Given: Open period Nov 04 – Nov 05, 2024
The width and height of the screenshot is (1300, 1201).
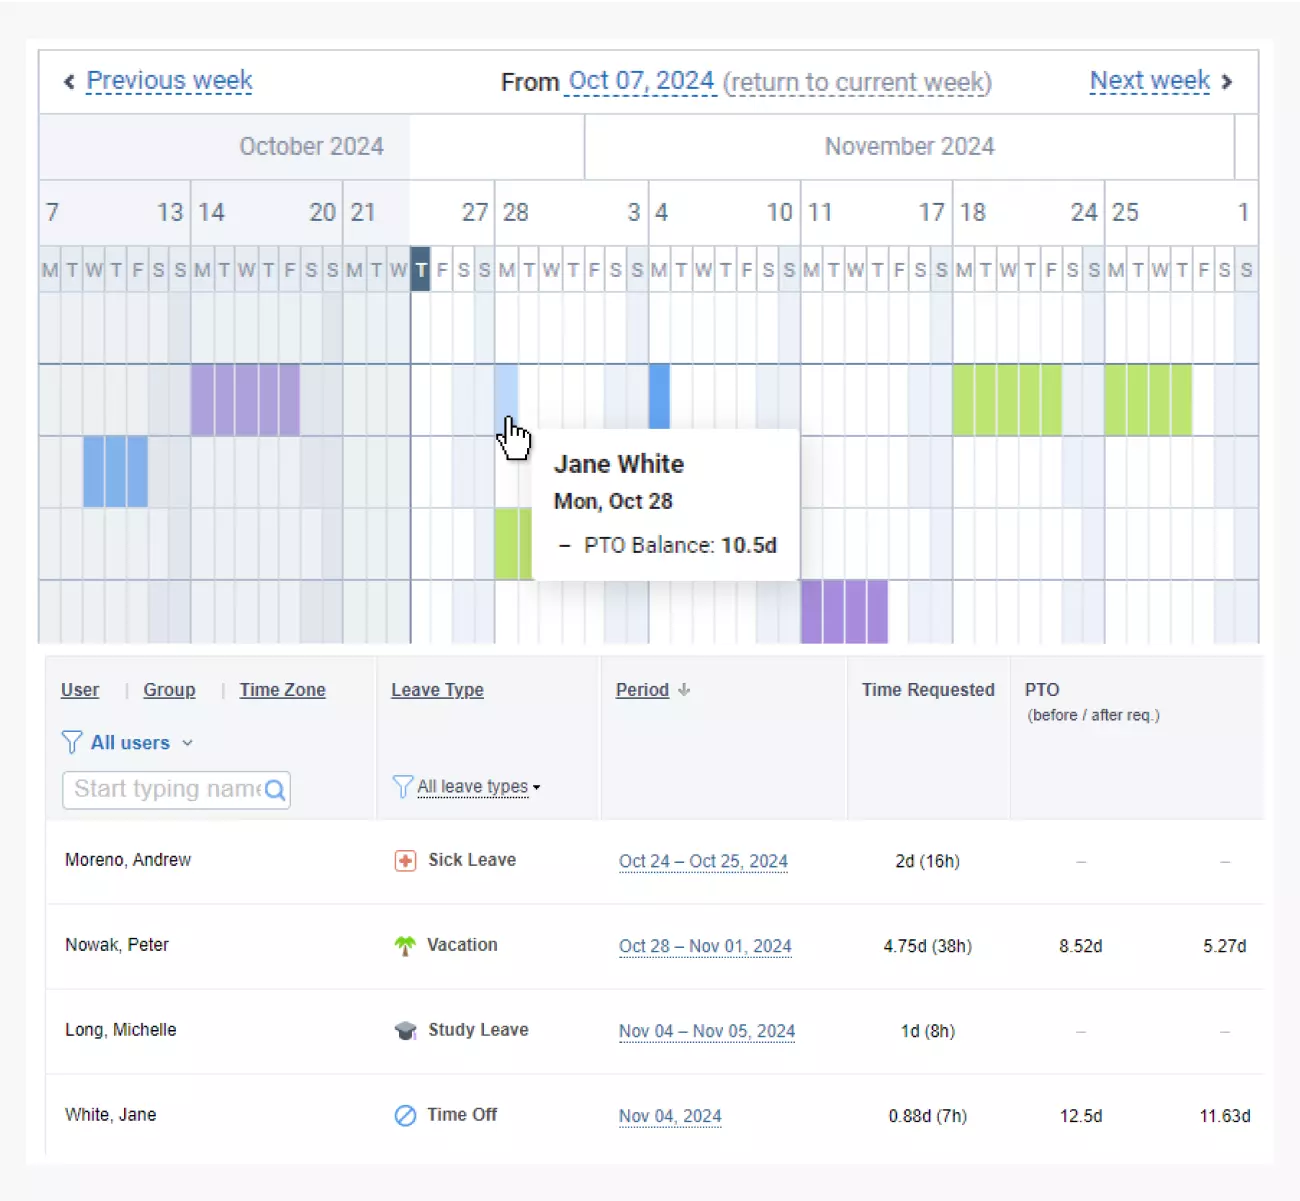Looking at the screenshot, I should 707,1032.
